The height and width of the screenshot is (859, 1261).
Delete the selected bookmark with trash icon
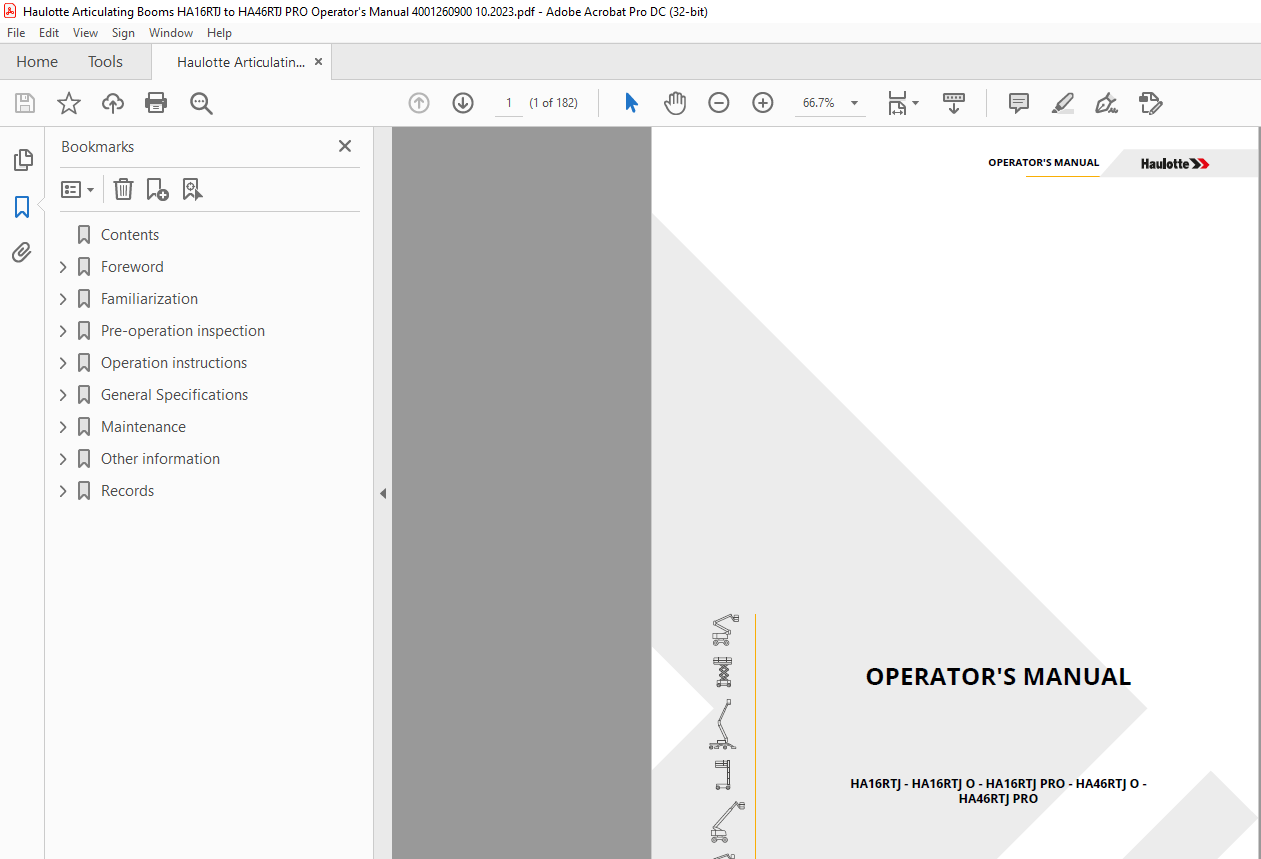(x=123, y=189)
